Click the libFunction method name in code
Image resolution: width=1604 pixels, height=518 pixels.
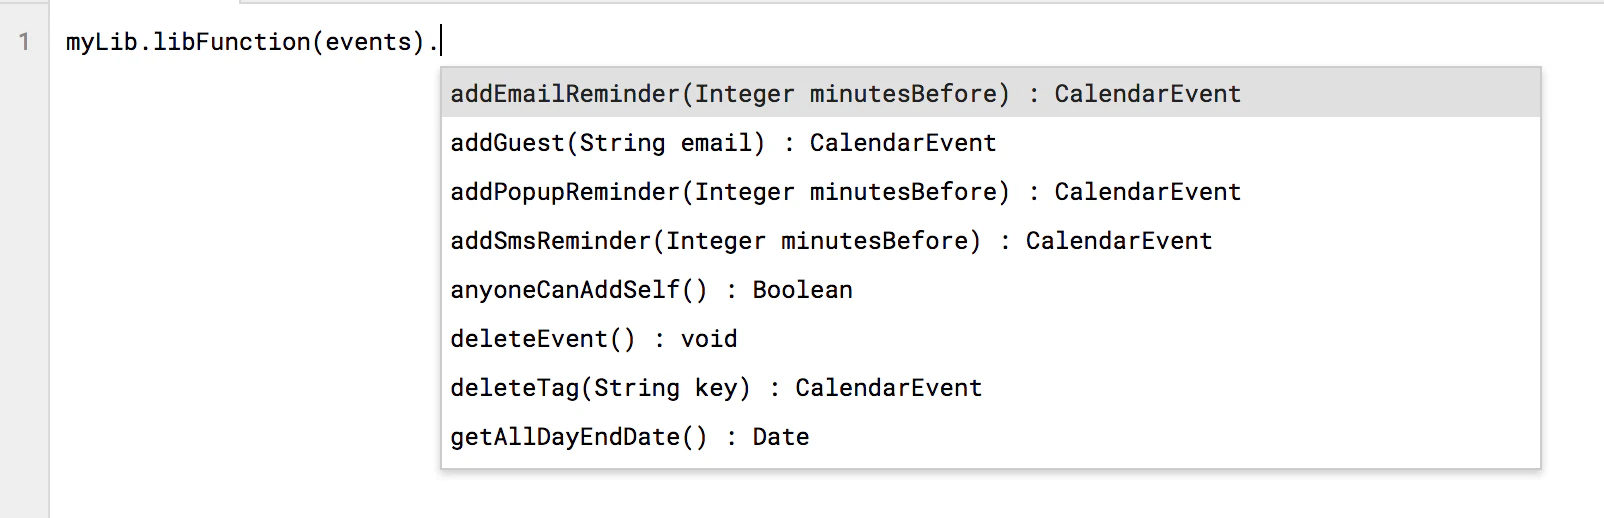pyautogui.click(x=231, y=42)
